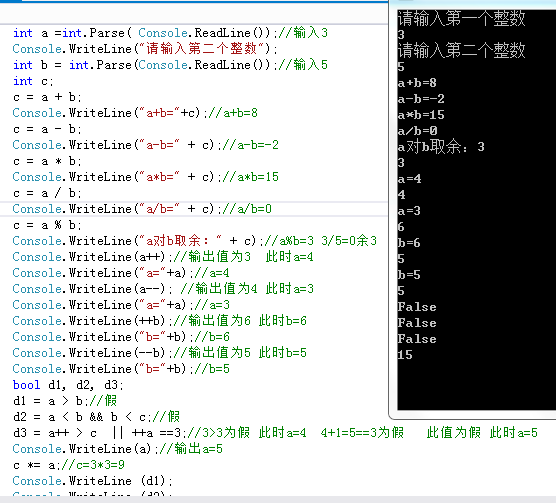Click the comment "//a*b=15"

[251, 177]
